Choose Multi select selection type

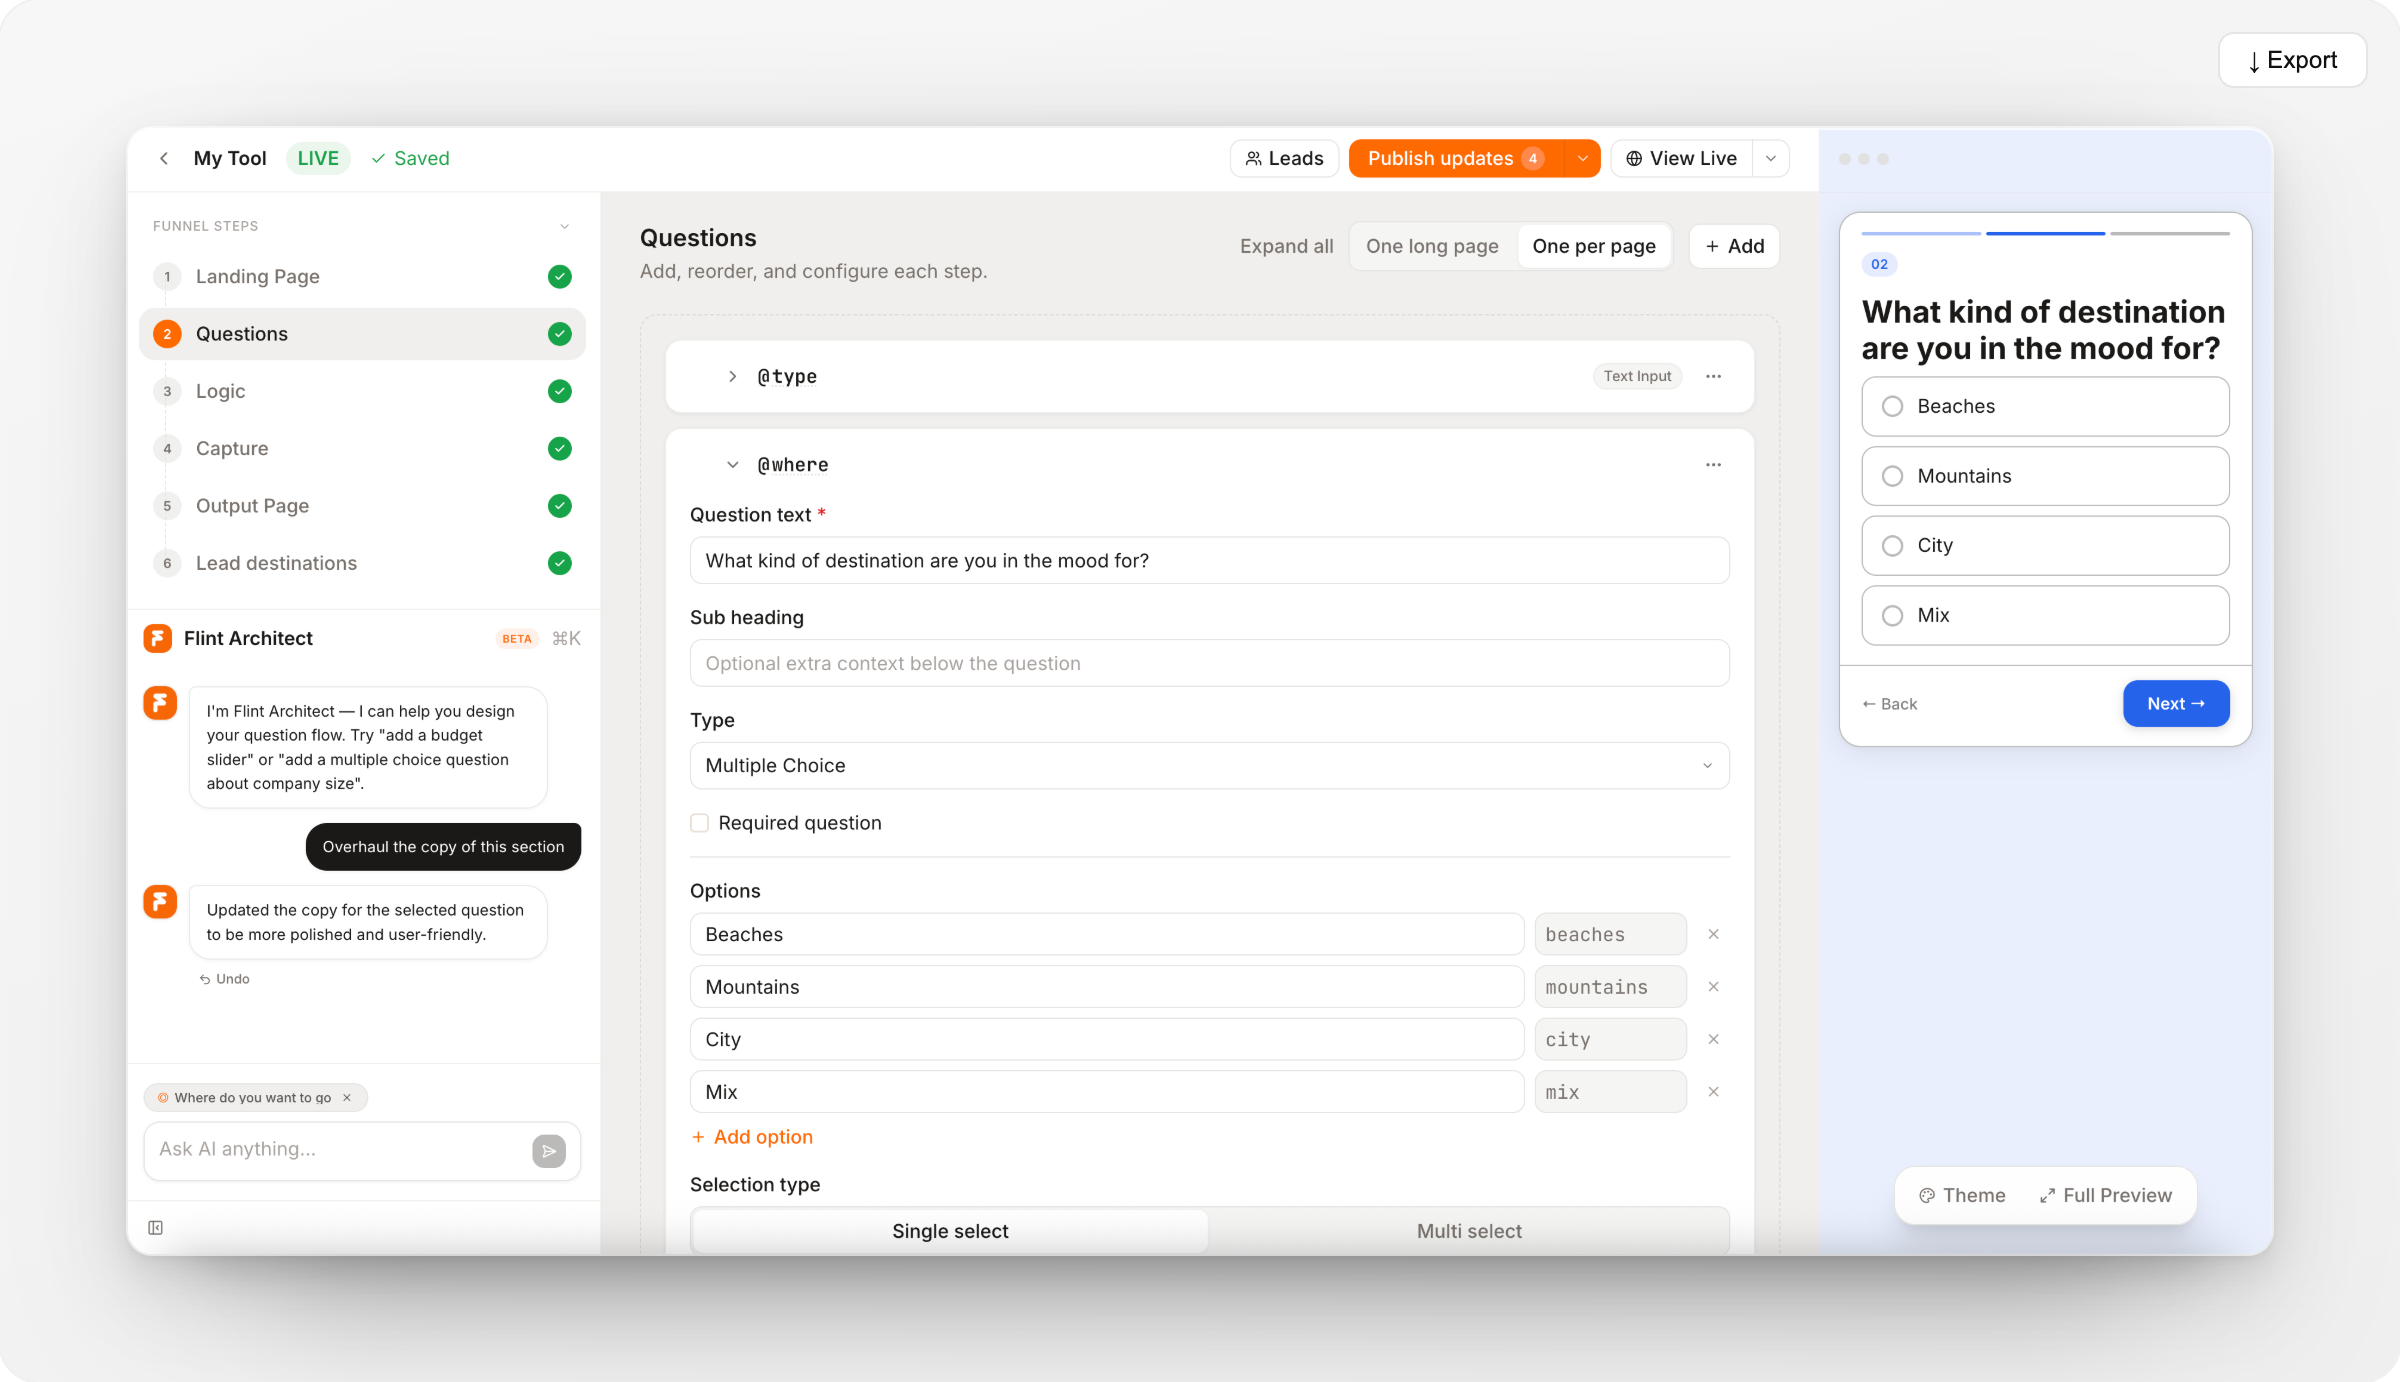(1469, 1231)
